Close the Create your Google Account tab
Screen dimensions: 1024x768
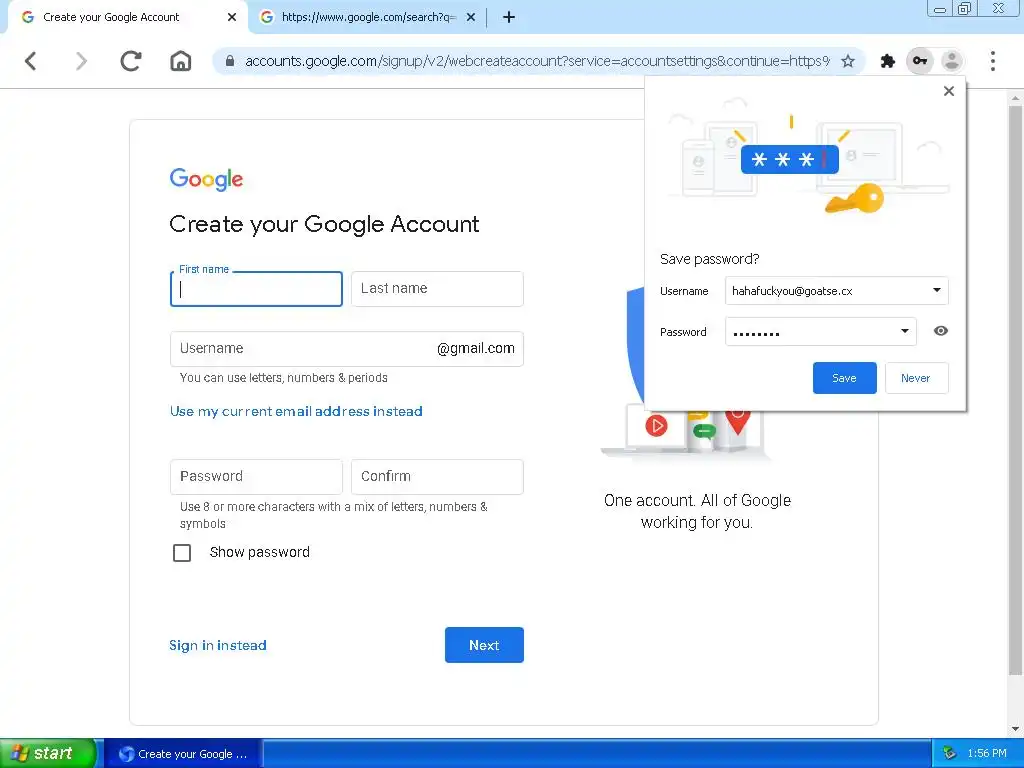pos(232,18)
